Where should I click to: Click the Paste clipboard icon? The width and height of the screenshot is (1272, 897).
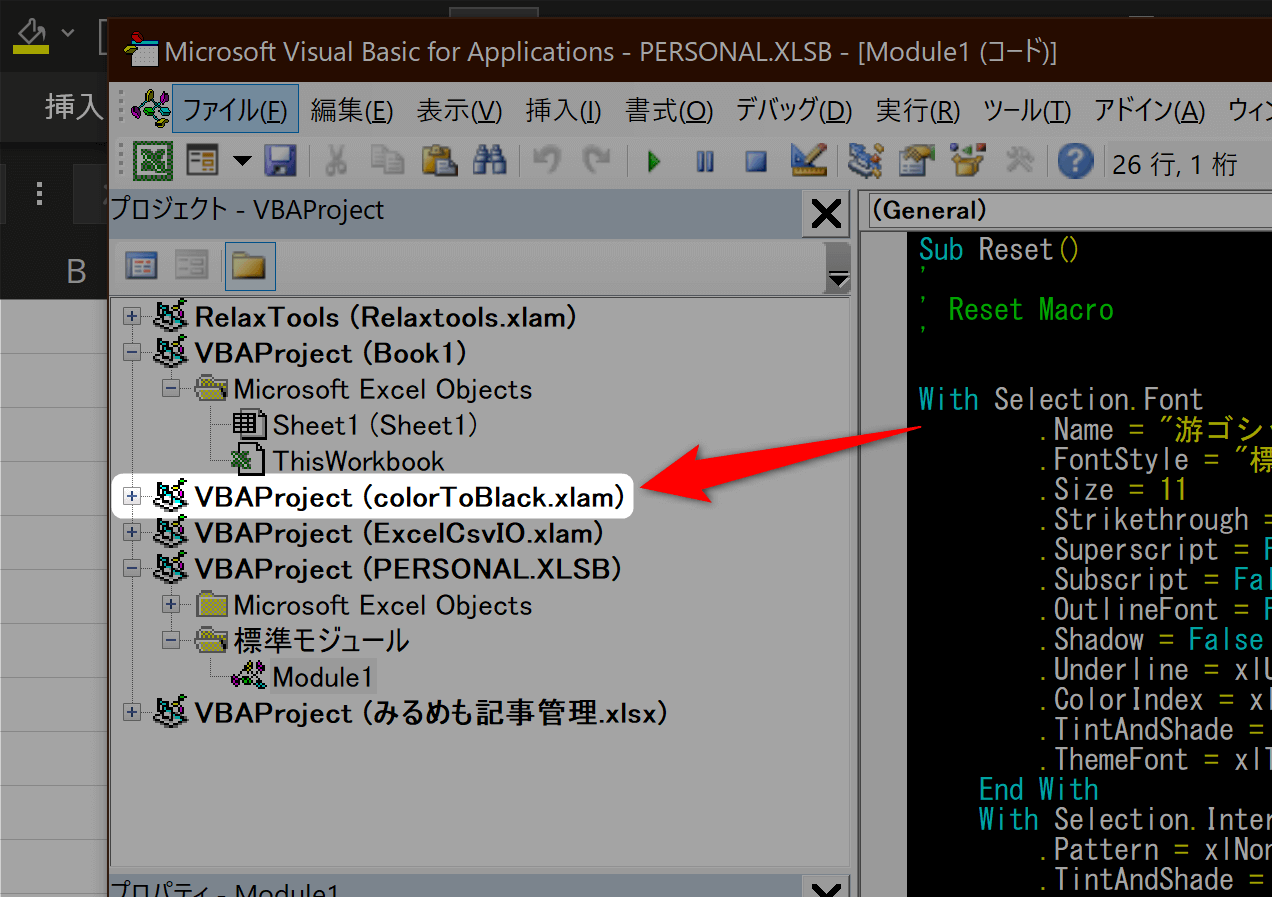pos(438,160)
